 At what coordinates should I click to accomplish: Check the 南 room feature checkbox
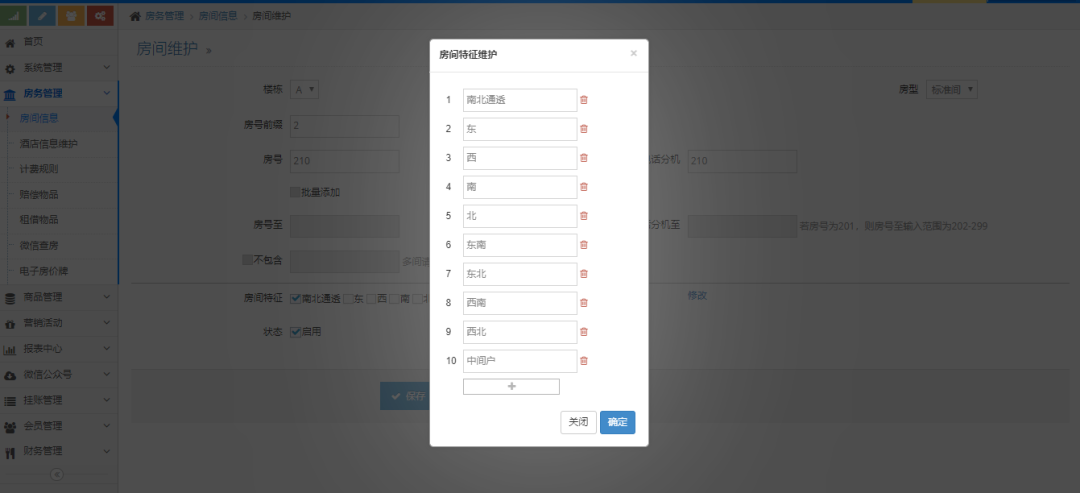click(394, 299)
